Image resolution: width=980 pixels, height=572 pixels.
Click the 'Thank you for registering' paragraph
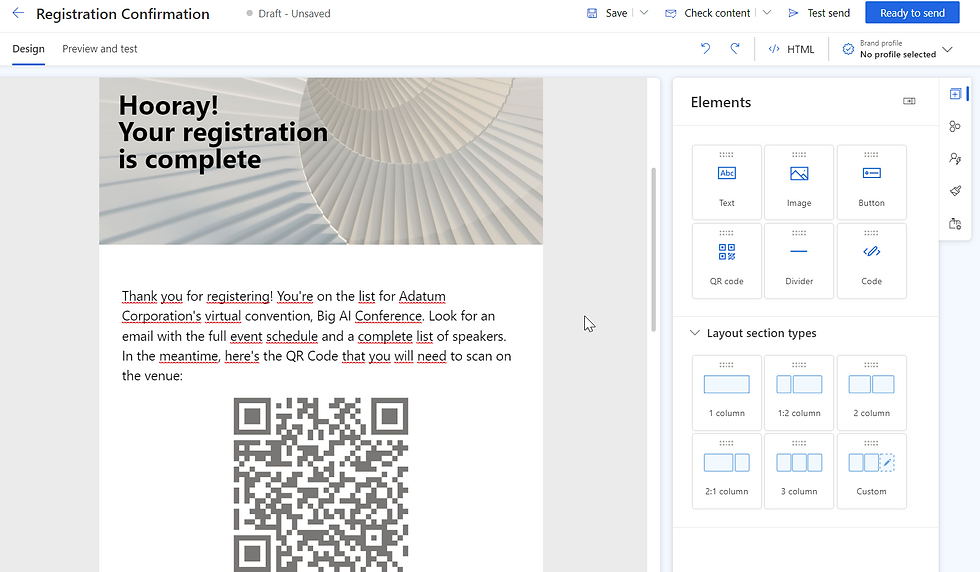(317, 336)
